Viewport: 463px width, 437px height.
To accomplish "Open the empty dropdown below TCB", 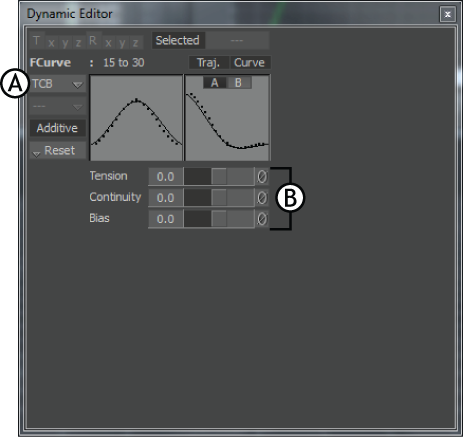I will pos(57,107).
